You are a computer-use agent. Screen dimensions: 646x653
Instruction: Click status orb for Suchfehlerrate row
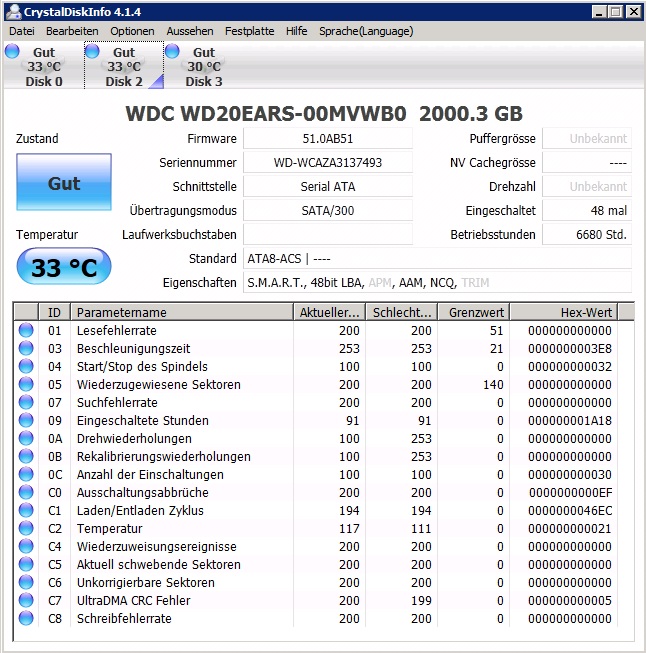pos(26,402)
